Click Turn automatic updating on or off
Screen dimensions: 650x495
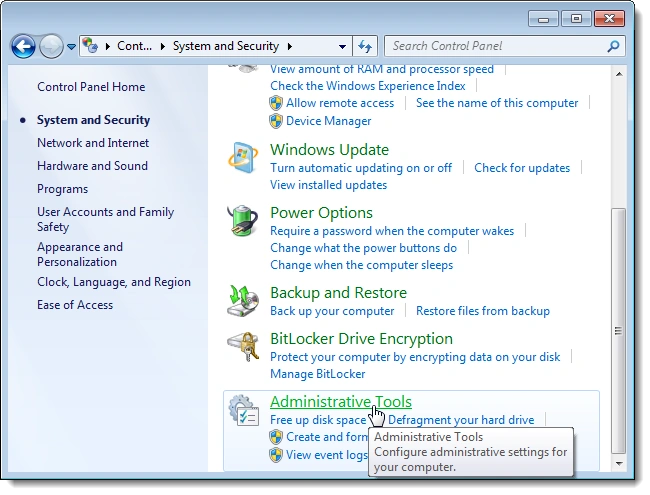click(361, 168)
